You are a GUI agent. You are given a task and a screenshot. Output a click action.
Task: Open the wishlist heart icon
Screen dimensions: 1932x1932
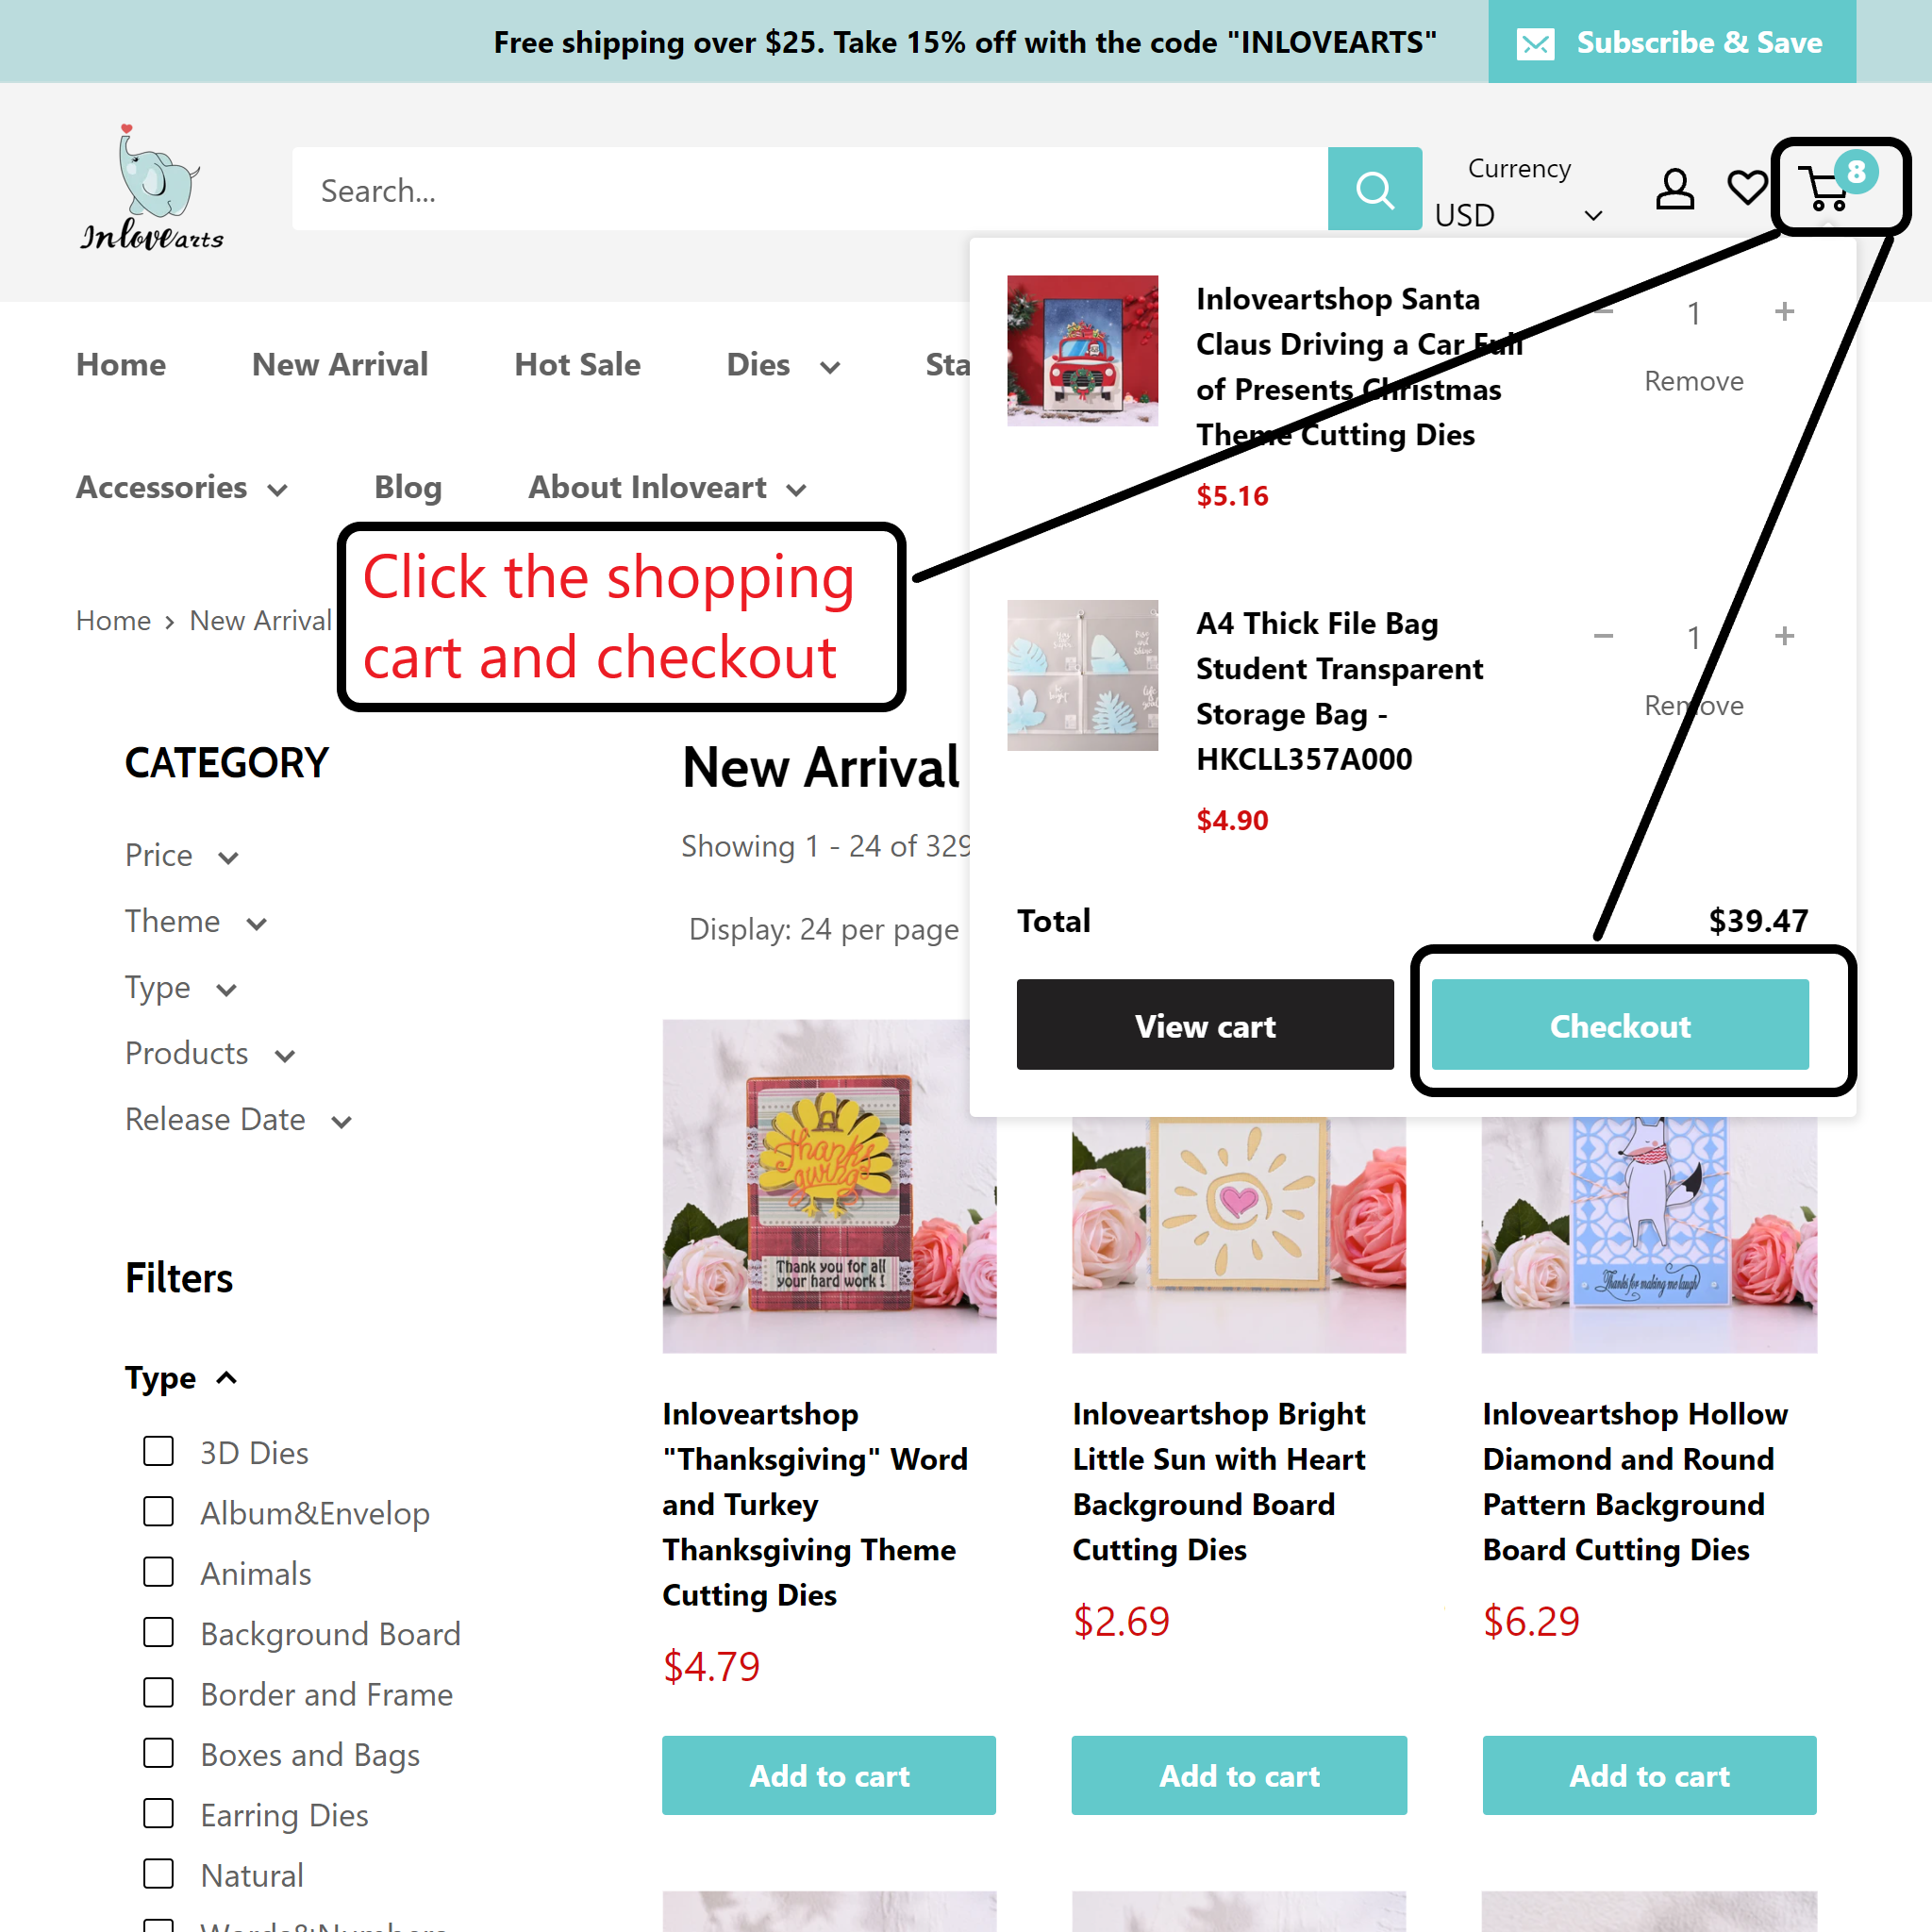coord(1747,188)
